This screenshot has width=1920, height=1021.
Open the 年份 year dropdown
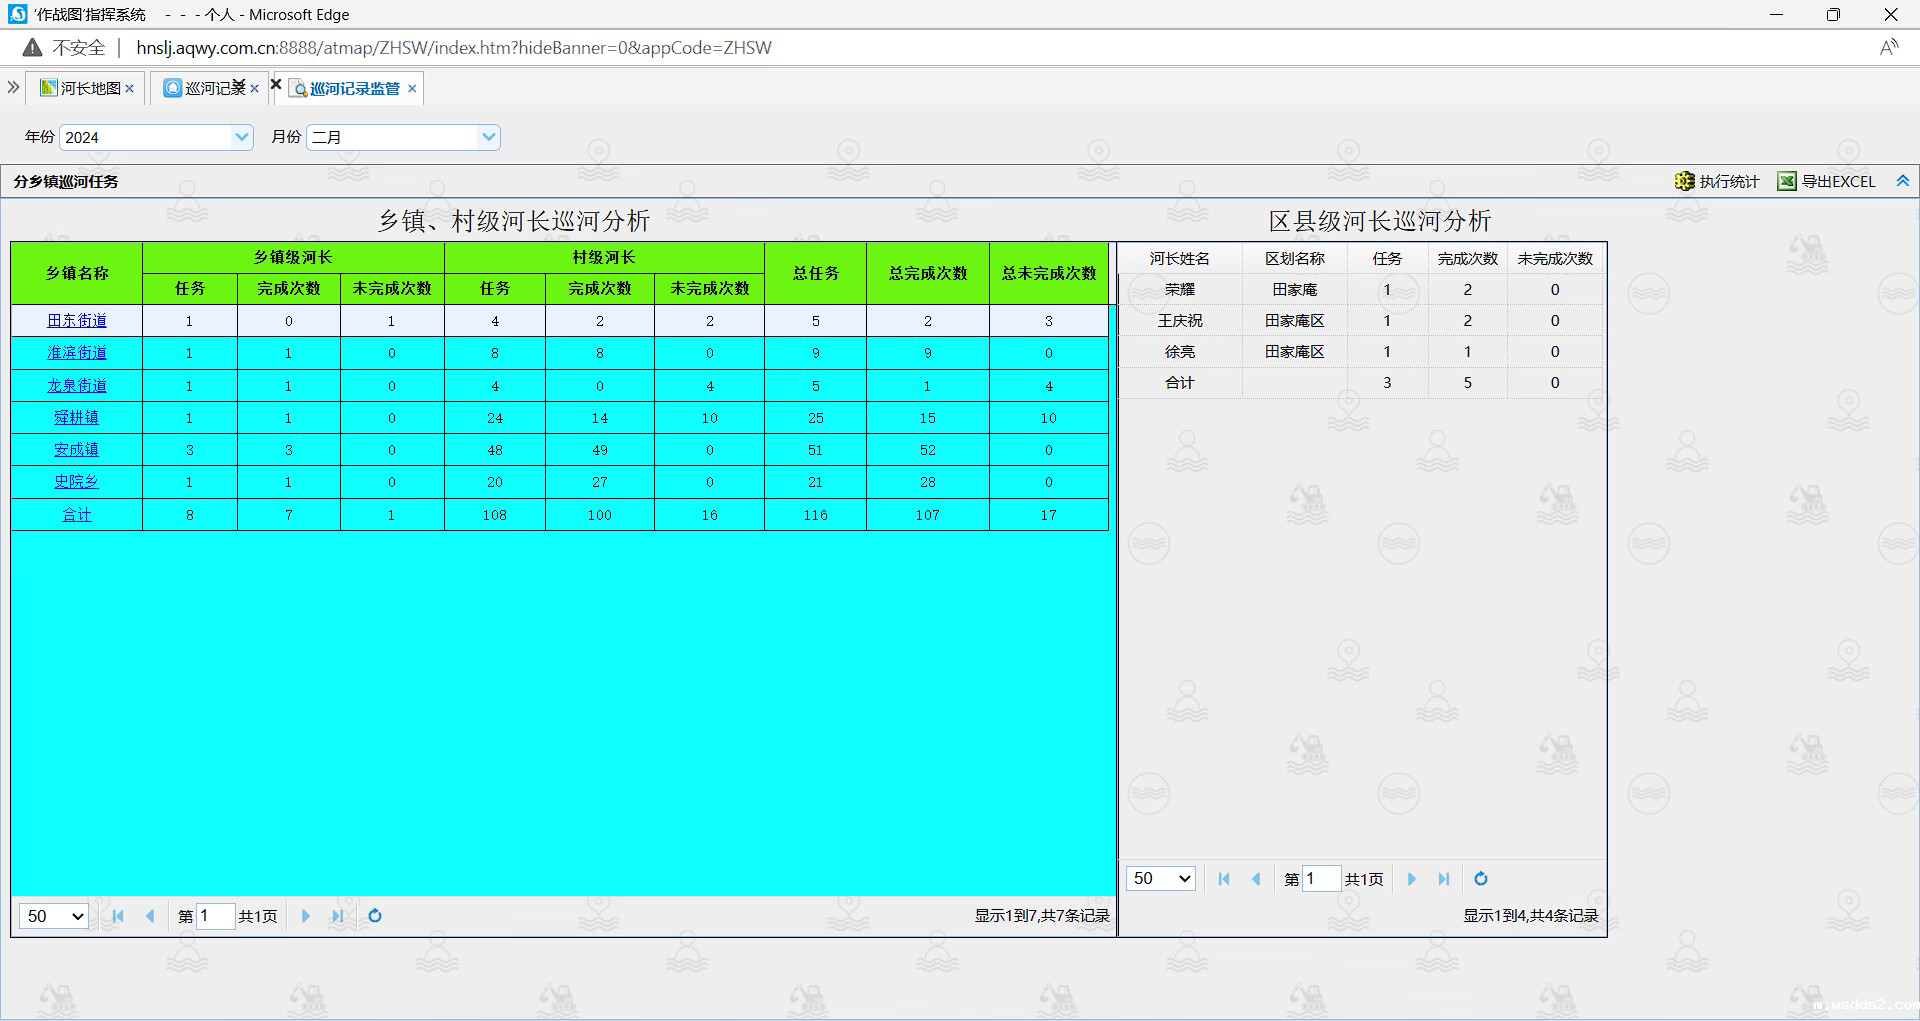coord(241,137)
